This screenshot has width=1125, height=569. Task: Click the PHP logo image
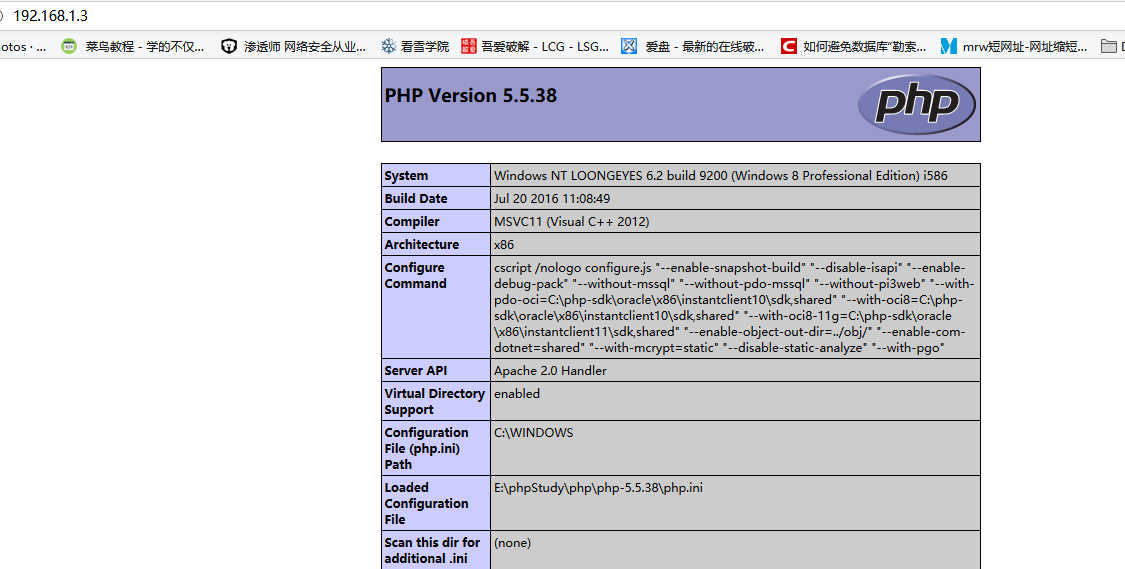click(916, 104)
